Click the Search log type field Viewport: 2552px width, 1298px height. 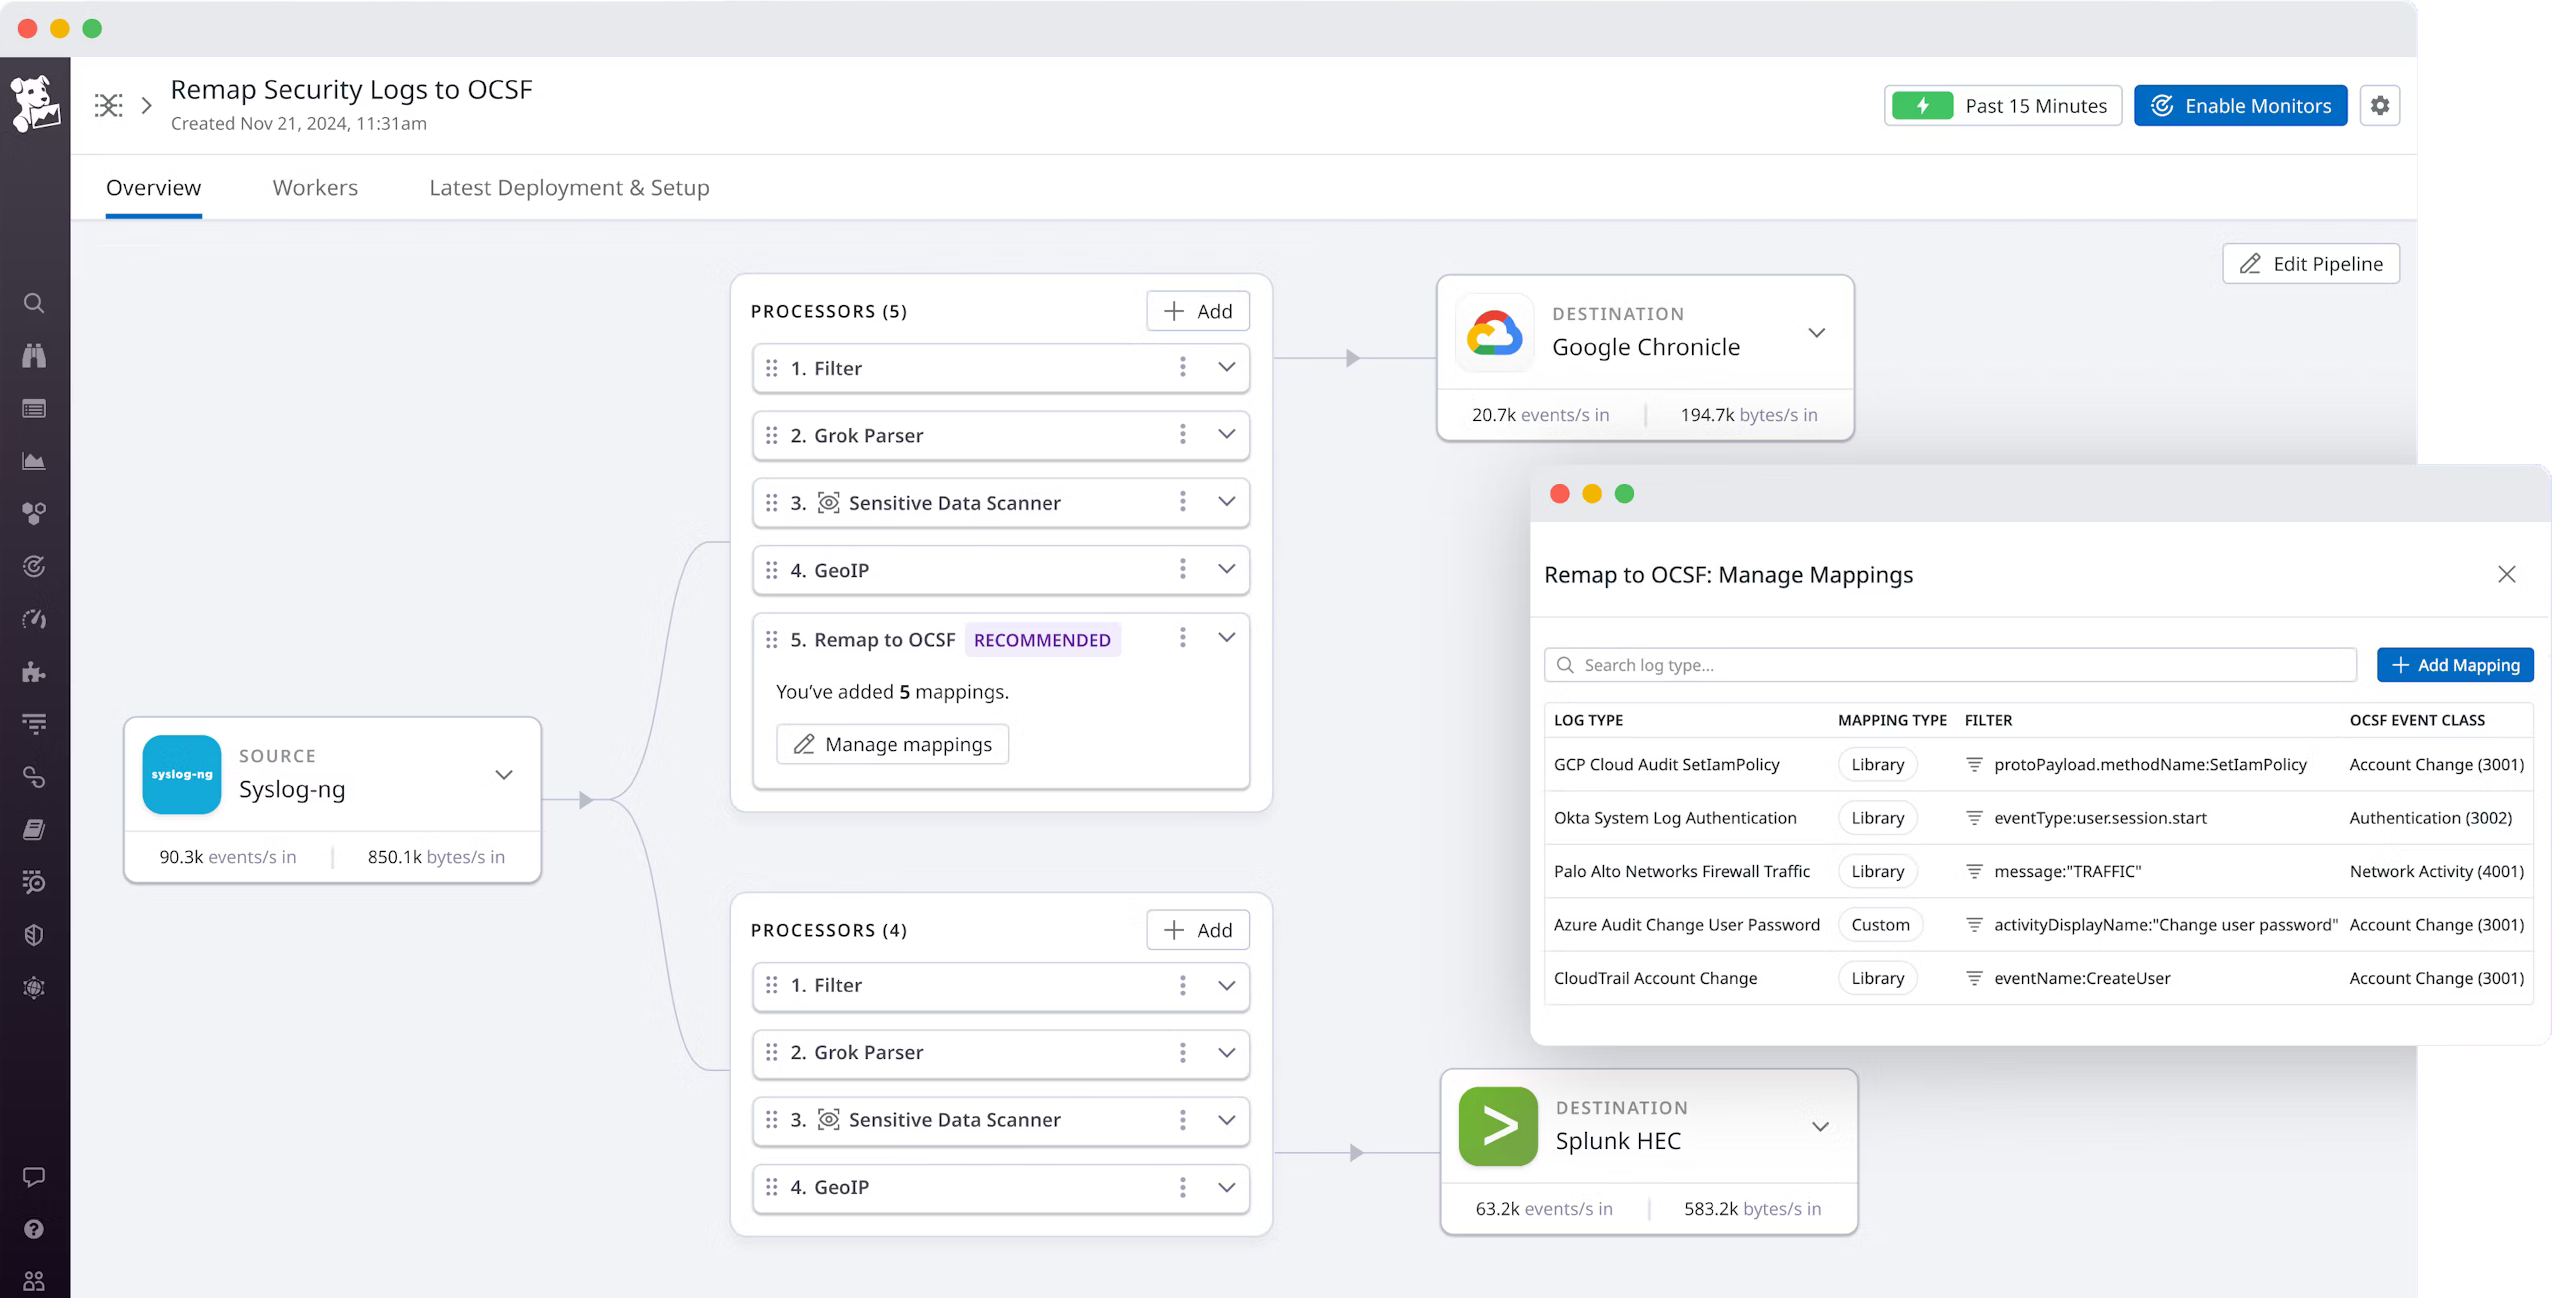1950,666
